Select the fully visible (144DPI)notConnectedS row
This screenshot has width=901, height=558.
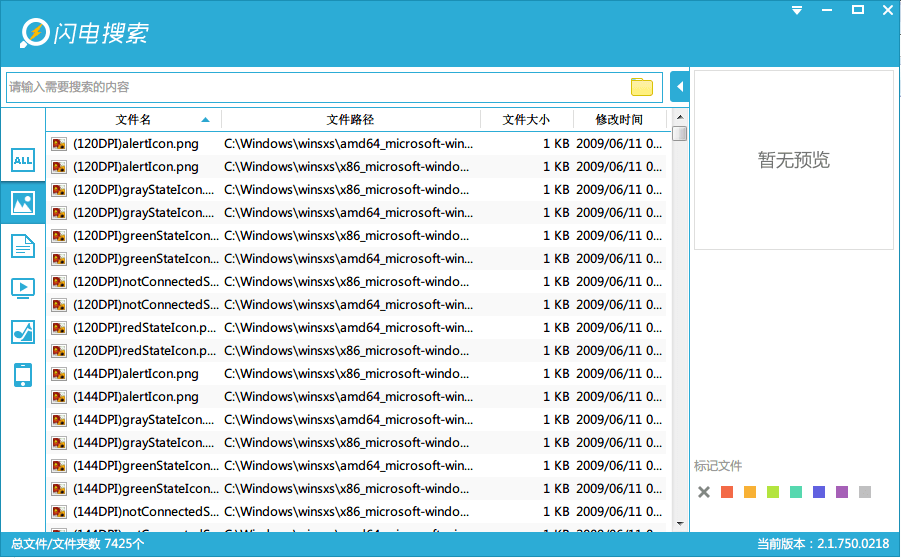point(356,511)
